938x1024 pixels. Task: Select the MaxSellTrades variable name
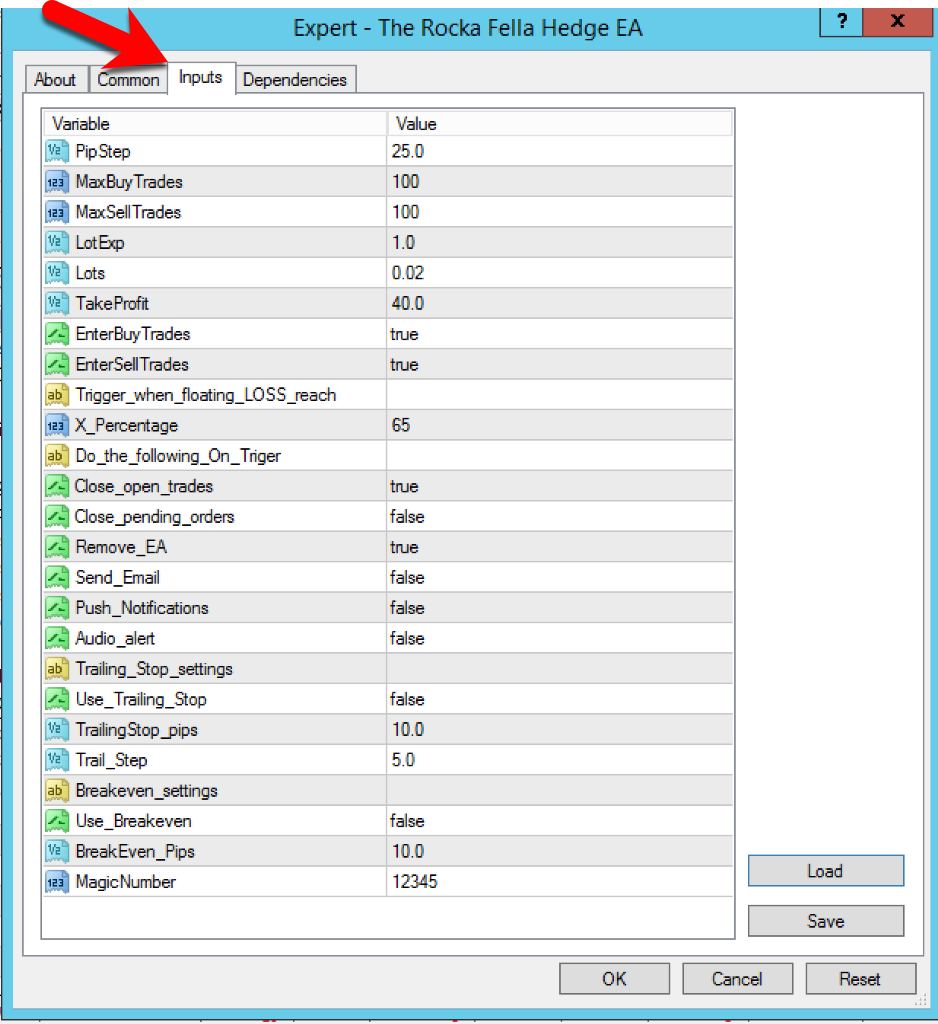(128, 212)
